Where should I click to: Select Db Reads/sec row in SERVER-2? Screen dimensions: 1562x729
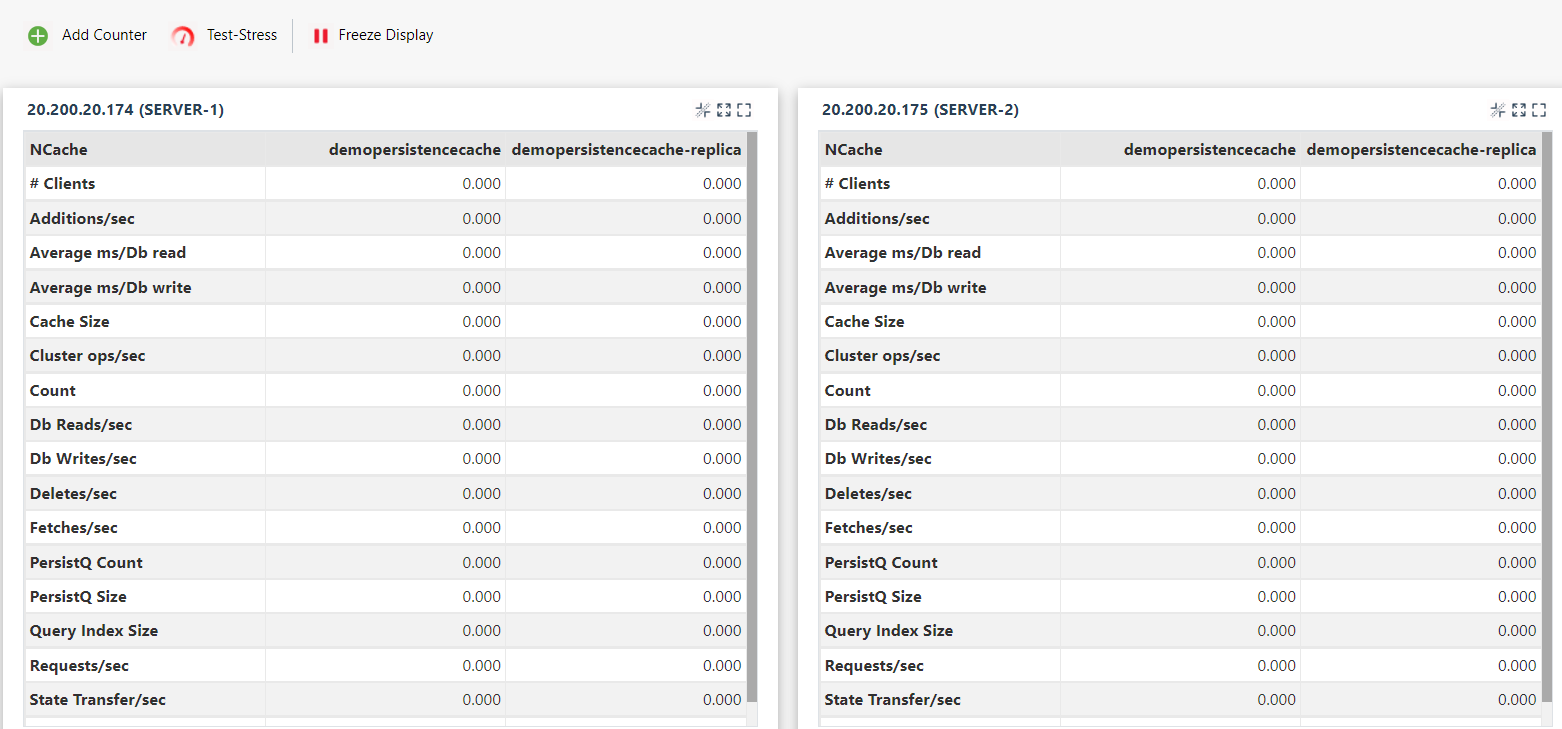(x=1181, y=425)
